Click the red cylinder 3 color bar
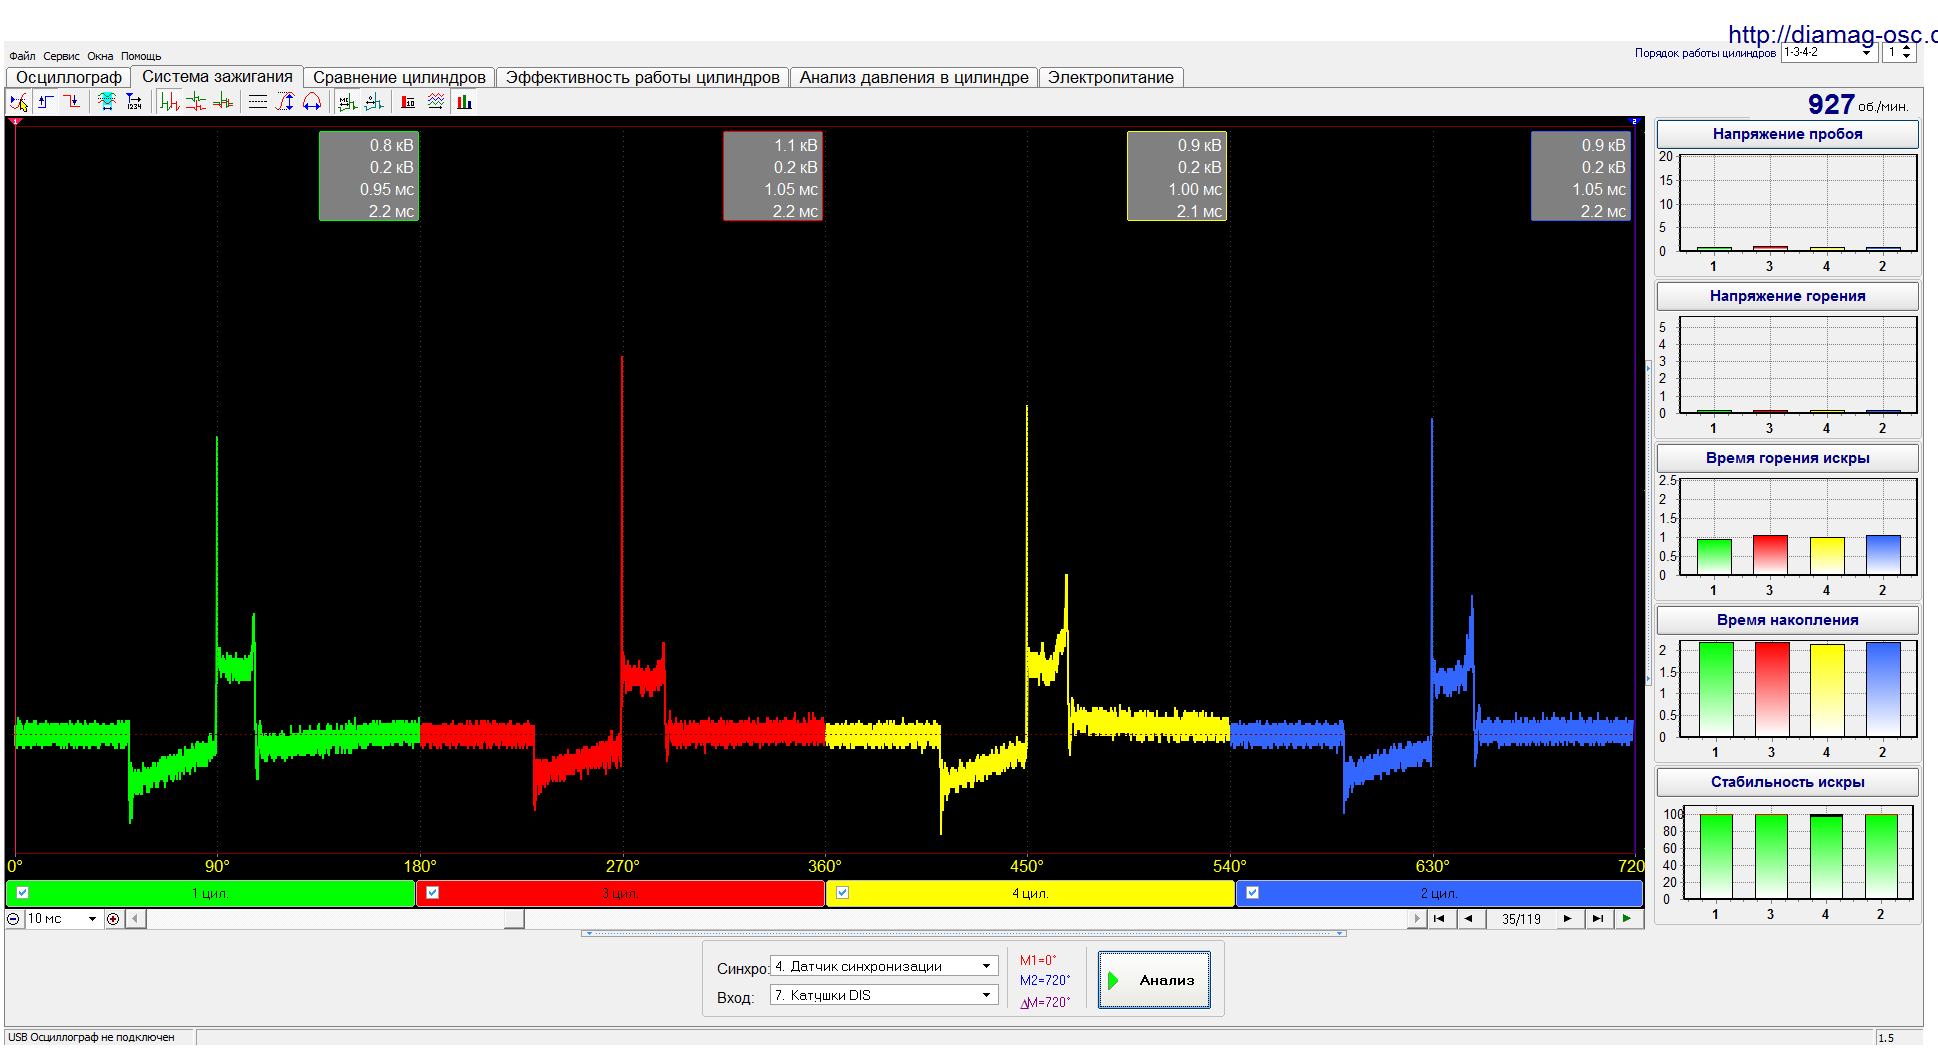The height and width of the screenshot is (1050, 1938). pyautogui.click(x=621, y=893)
